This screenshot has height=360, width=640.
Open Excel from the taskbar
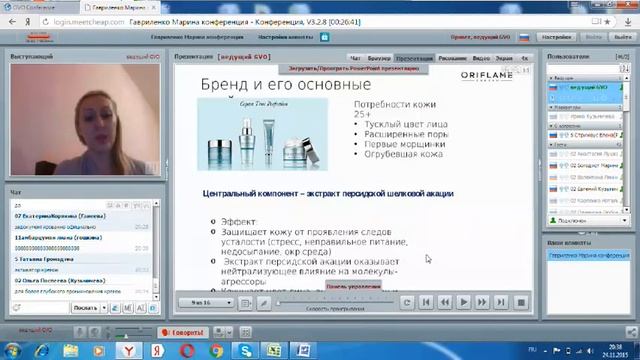[273, 351]
